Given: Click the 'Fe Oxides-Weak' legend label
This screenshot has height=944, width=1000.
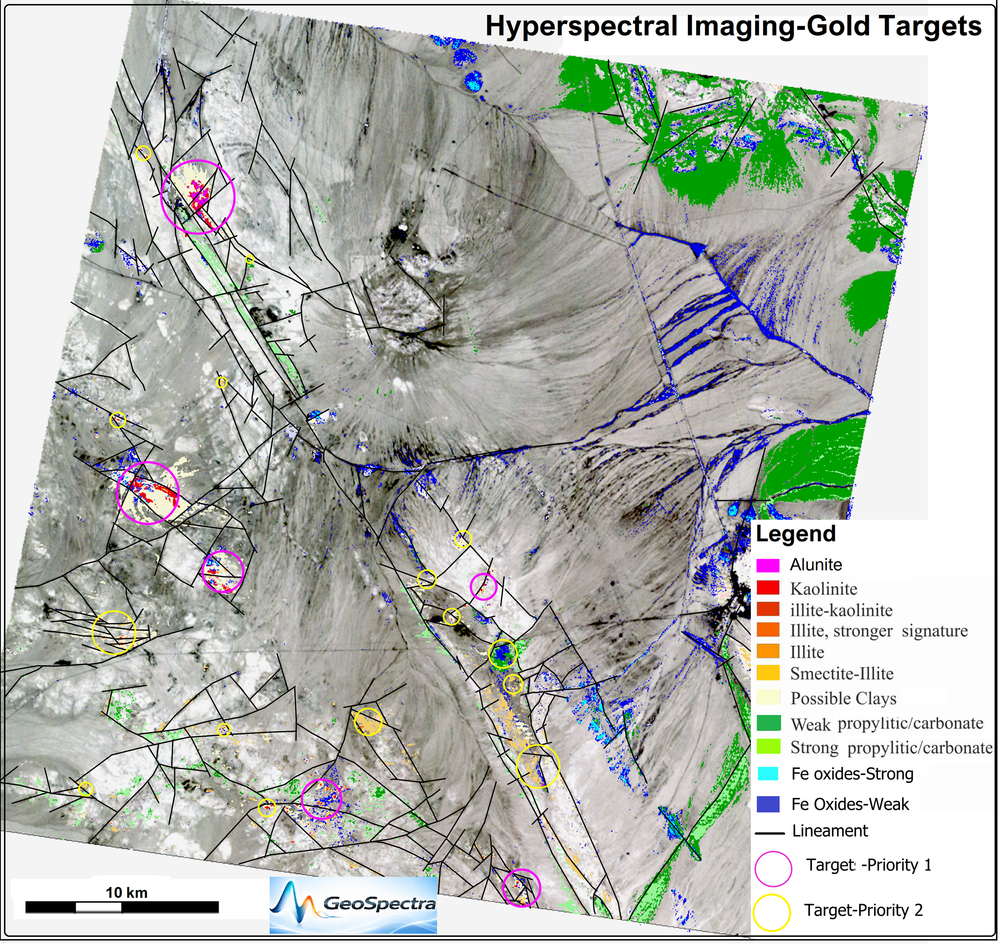Looking at the screenshot, I should [x=850, y=804].
